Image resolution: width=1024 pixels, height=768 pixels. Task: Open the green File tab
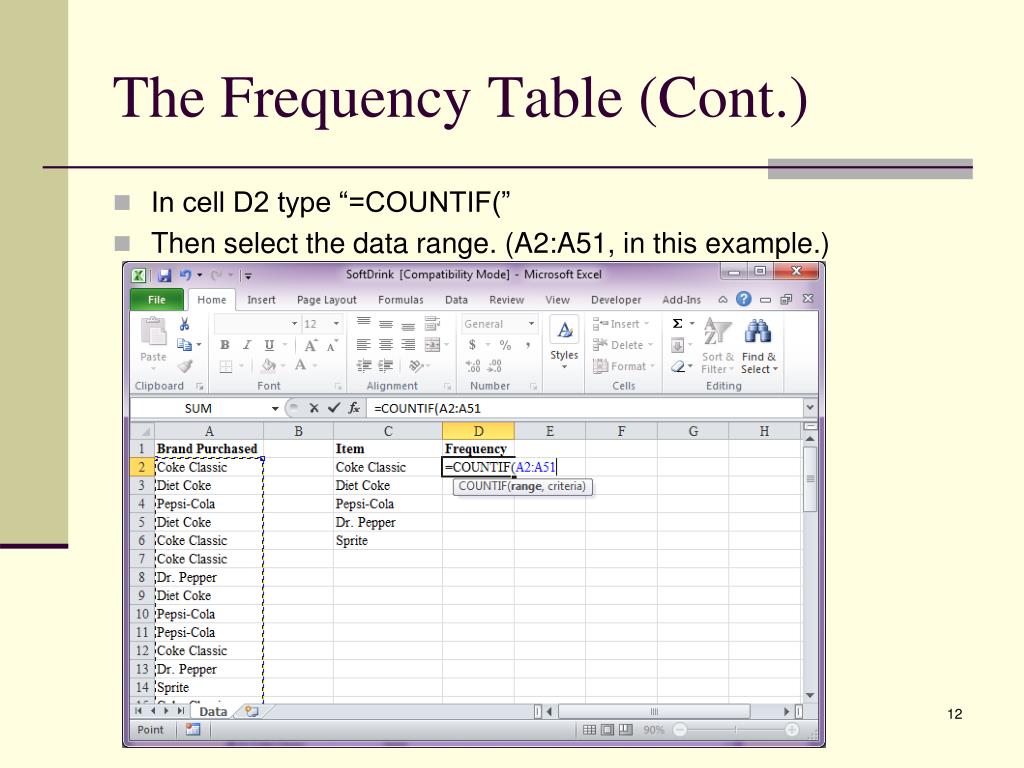(157, 300)
